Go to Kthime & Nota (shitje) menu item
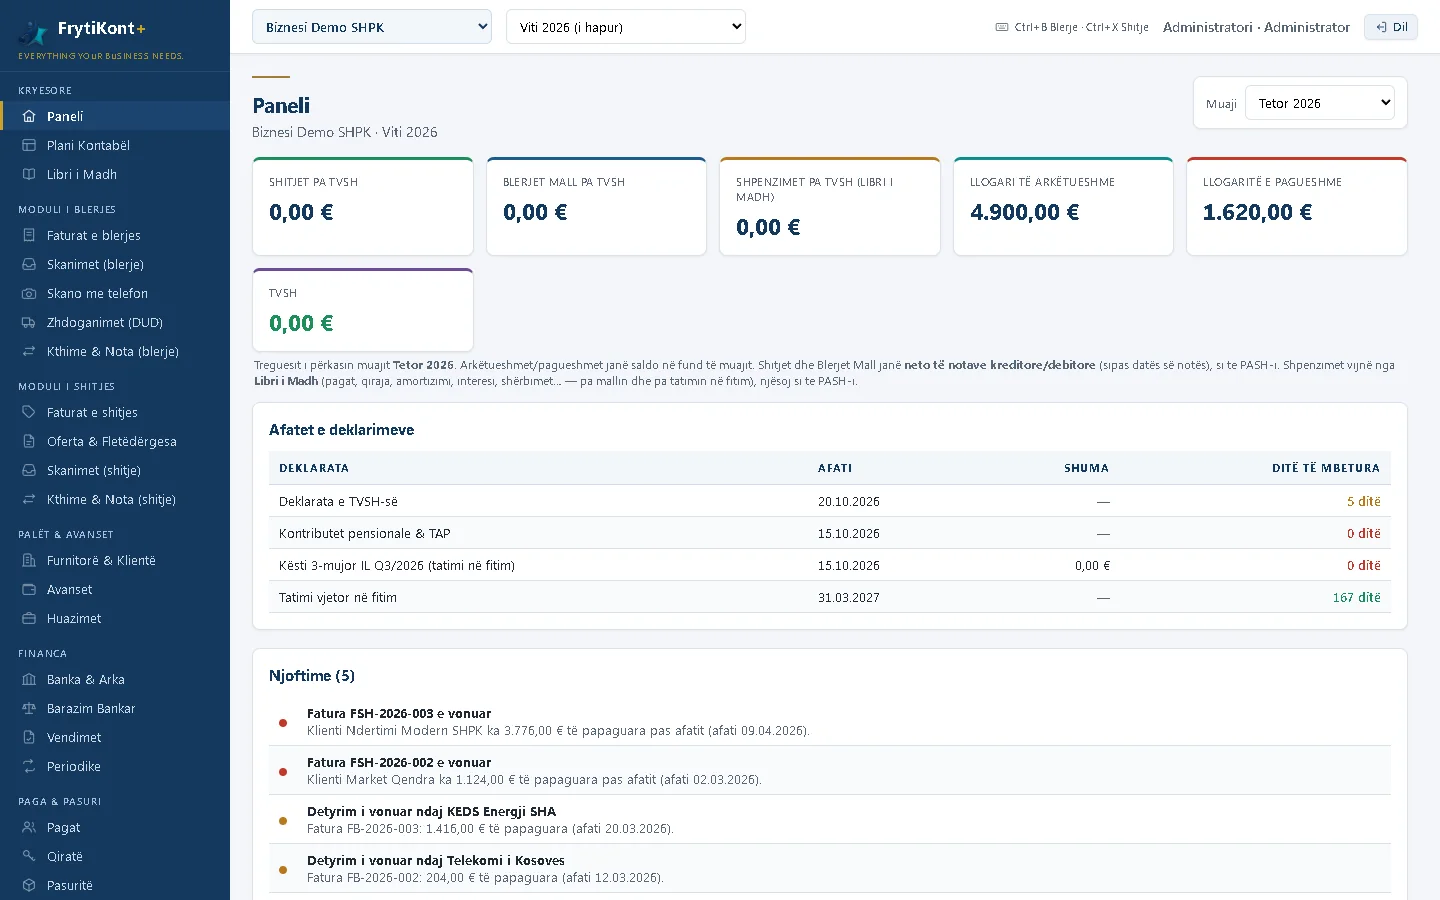This screenshot has width=1440, height=900. click(x=115, y=499)
